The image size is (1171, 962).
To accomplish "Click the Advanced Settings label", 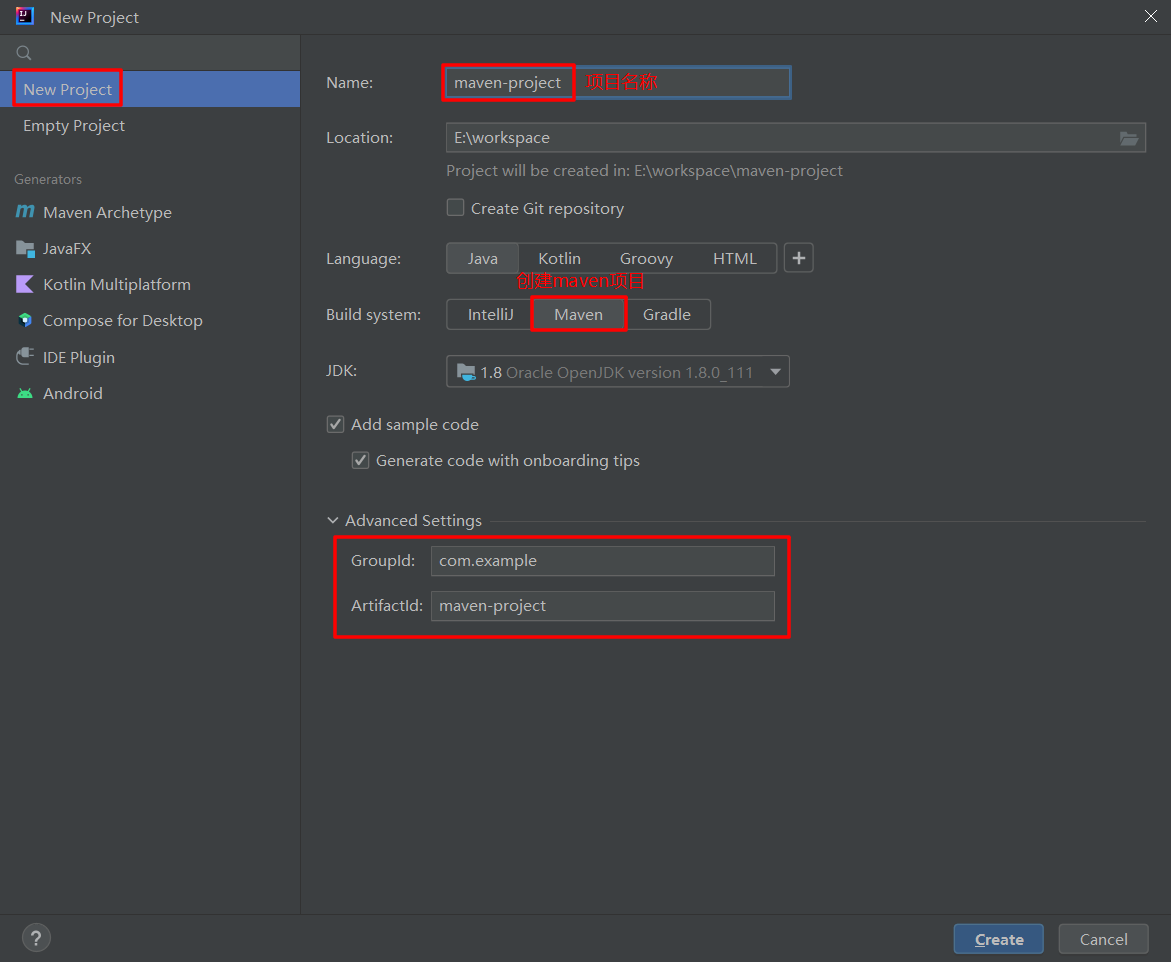I will coord(413,521).
